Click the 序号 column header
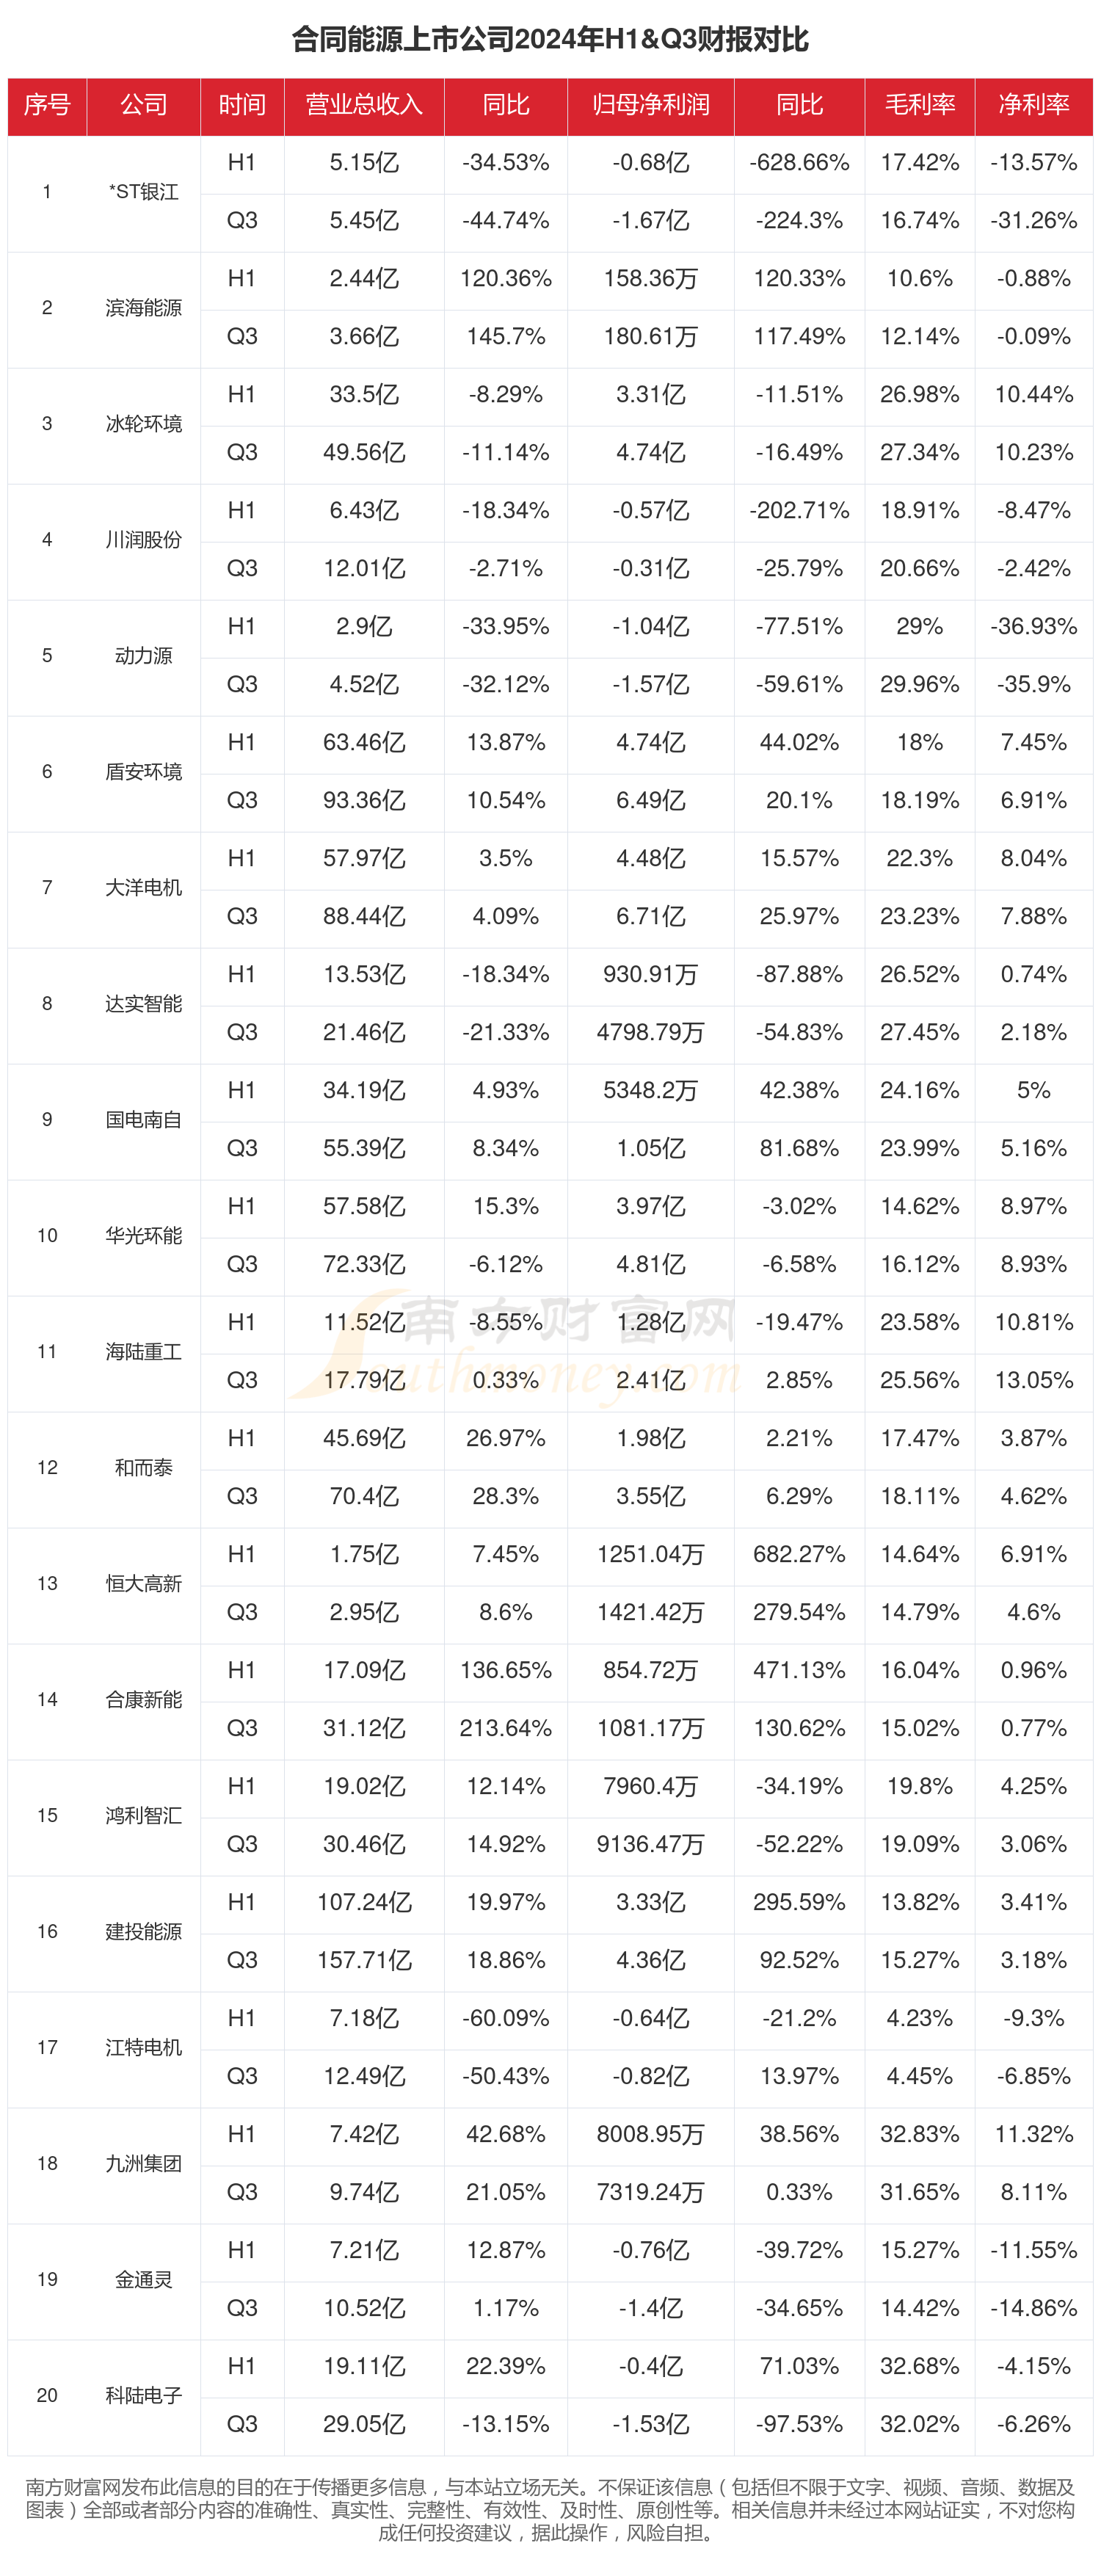 [x=47, y=105]
